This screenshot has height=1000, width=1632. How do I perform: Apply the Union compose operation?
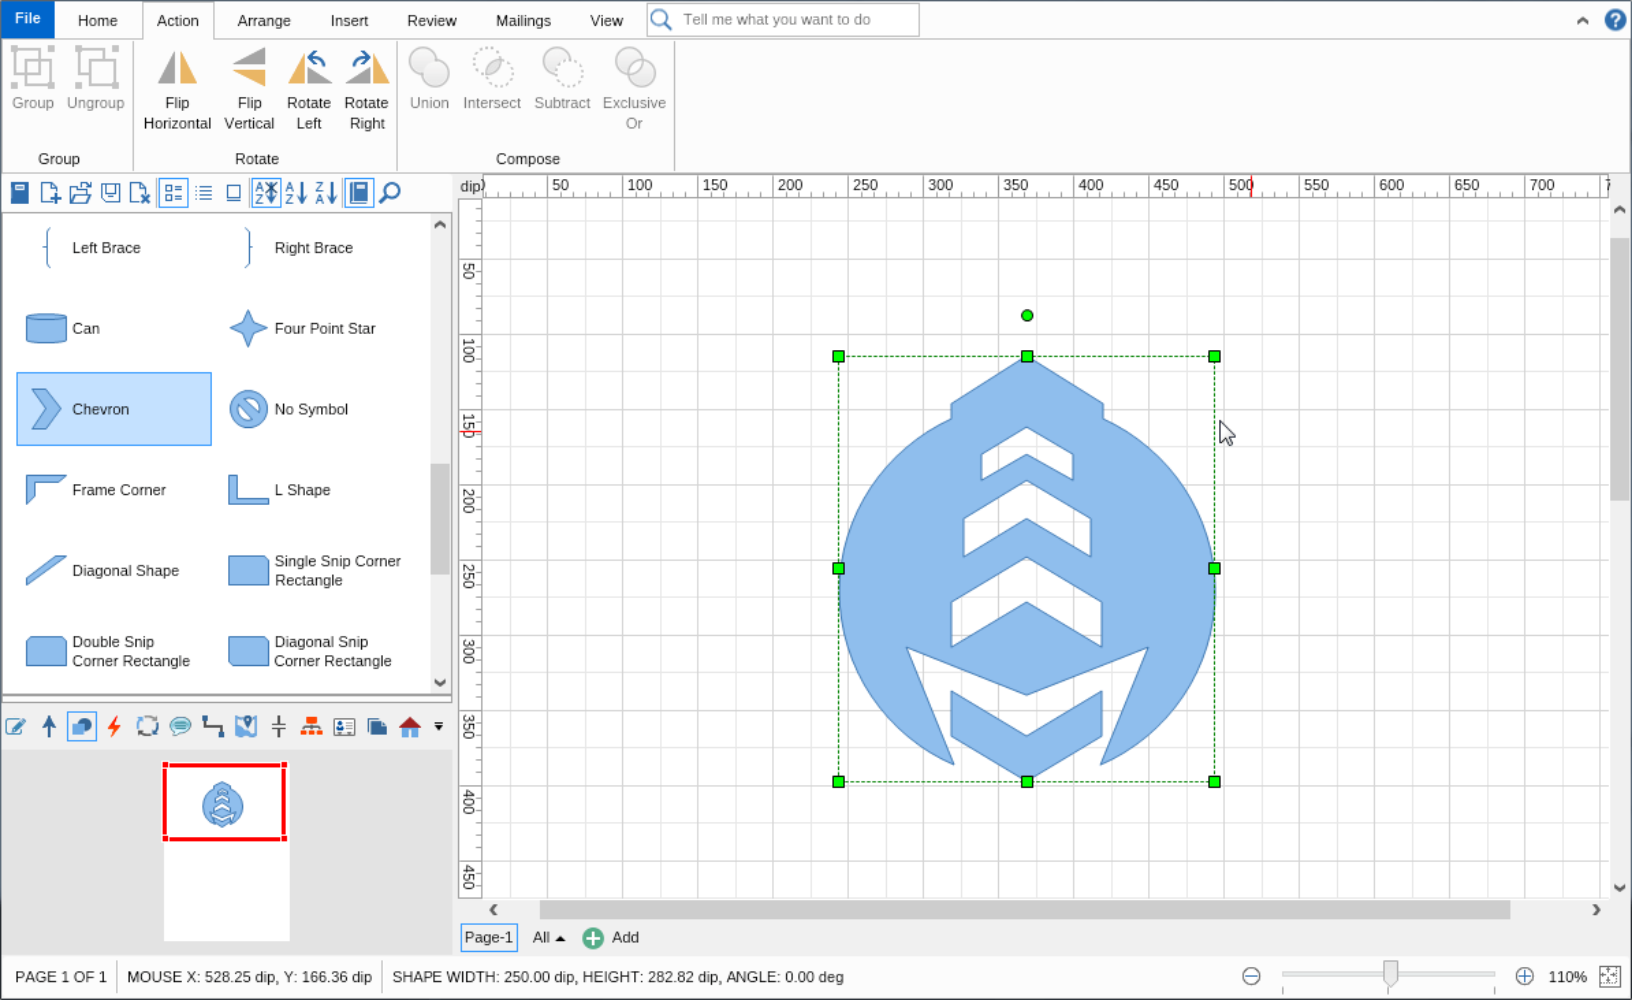pyautogui.click(x=429, y=80)
